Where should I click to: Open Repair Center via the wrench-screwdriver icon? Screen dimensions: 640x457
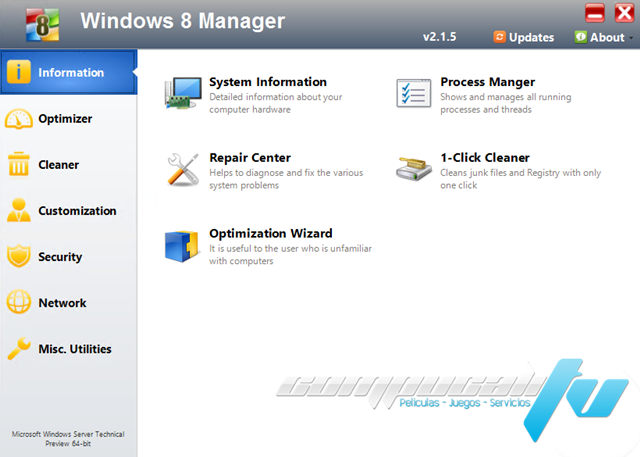coord(183,169)
